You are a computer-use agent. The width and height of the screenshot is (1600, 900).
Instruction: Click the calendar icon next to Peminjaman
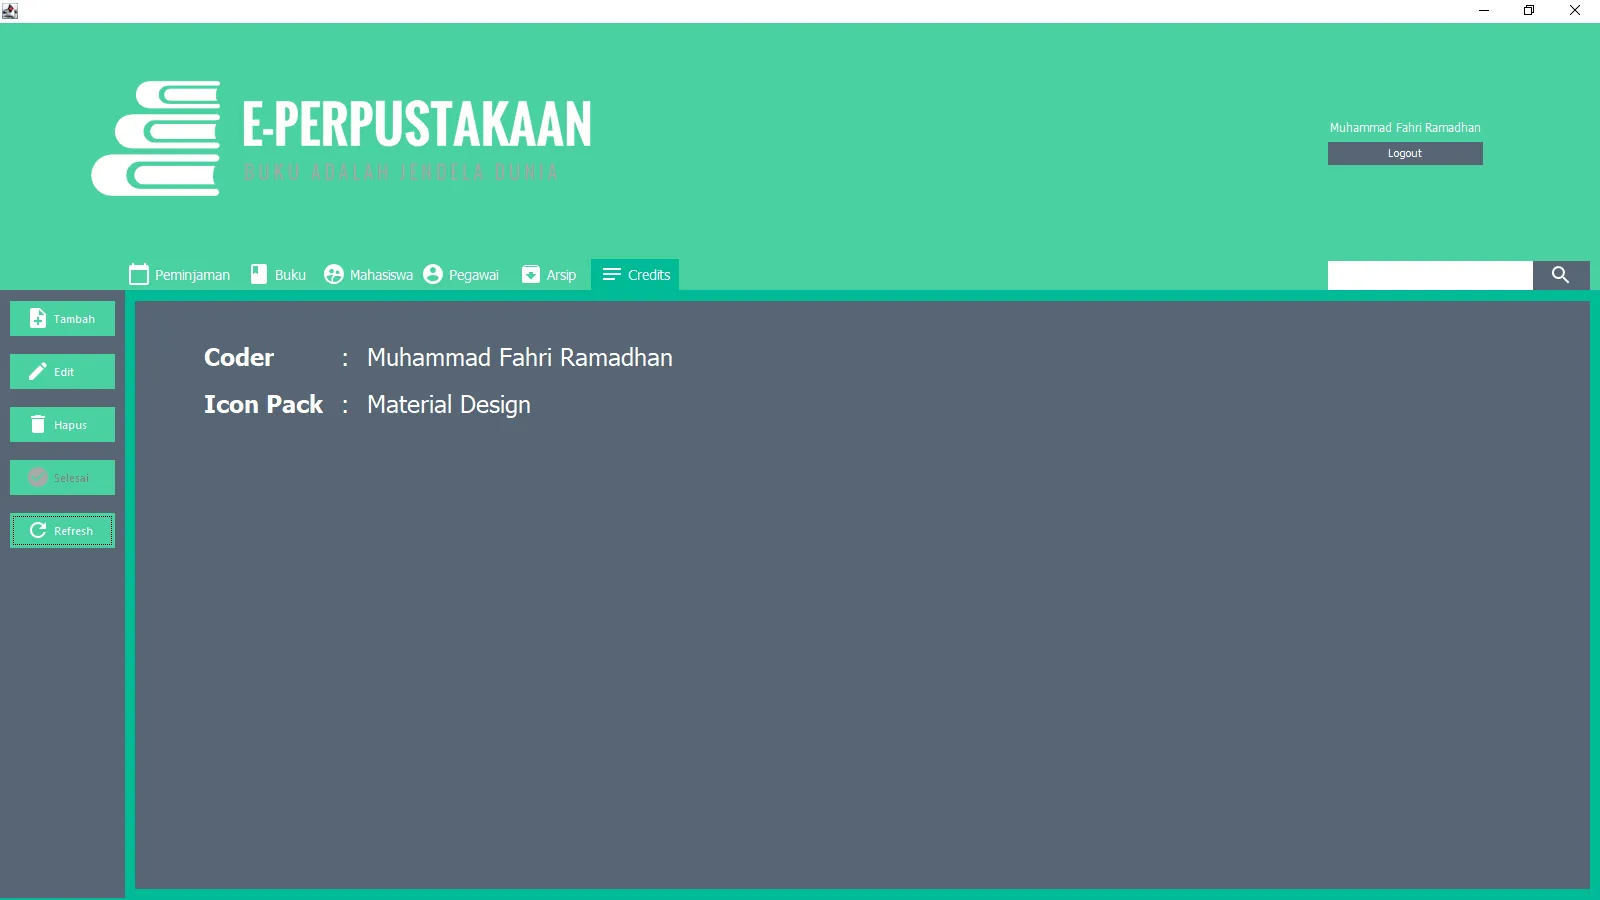tap(138, 273)
